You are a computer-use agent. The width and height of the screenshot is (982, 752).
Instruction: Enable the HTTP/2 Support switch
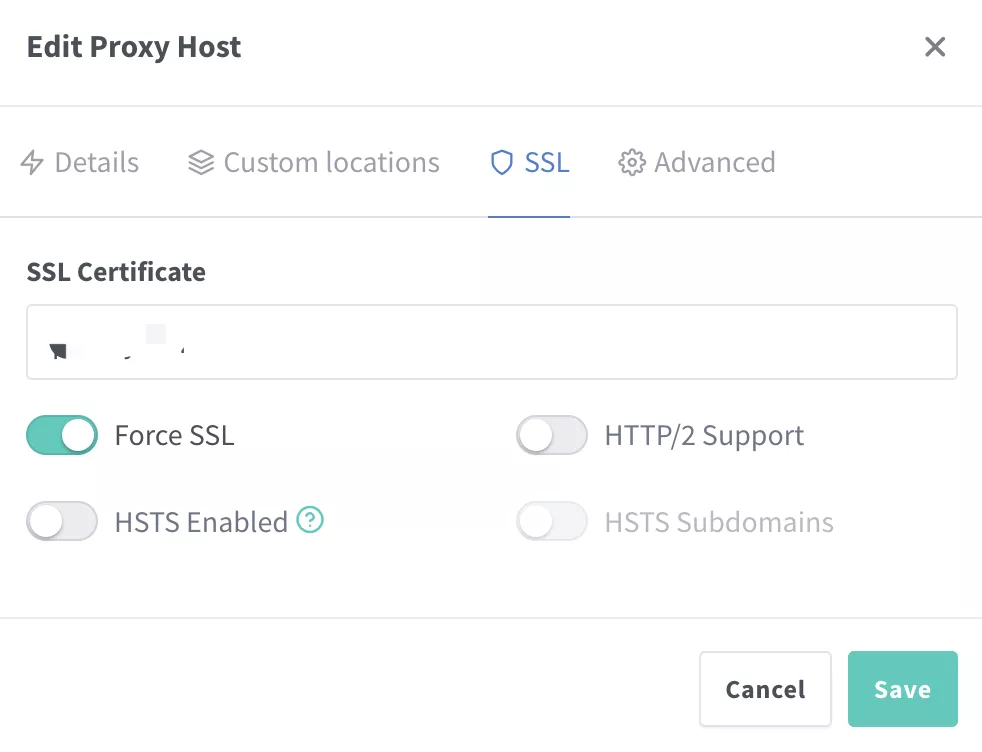[551, 436]
